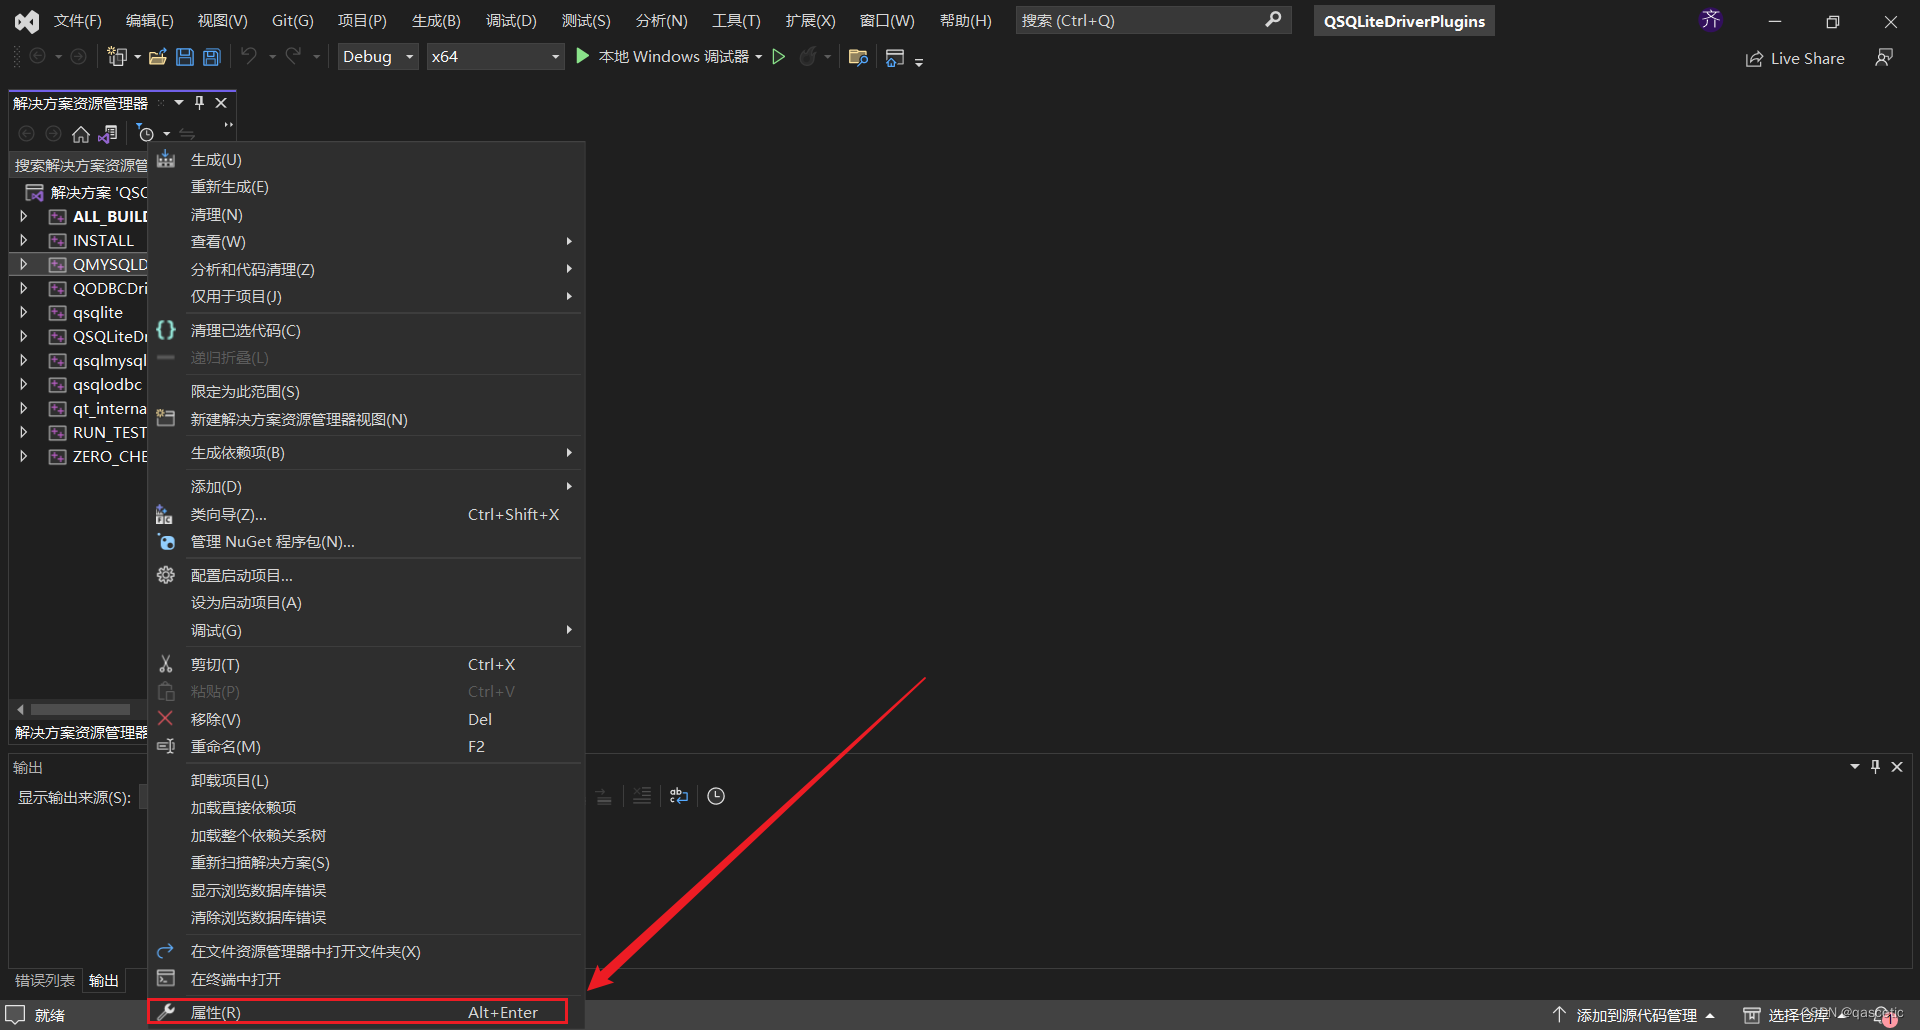Click the feedback person icon top right

[x=1884, y=58]
